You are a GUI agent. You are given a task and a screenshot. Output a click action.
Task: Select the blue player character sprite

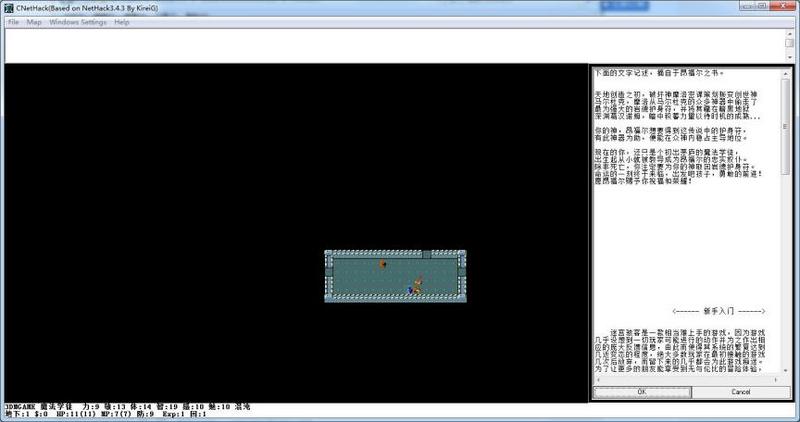coord(410,291)
